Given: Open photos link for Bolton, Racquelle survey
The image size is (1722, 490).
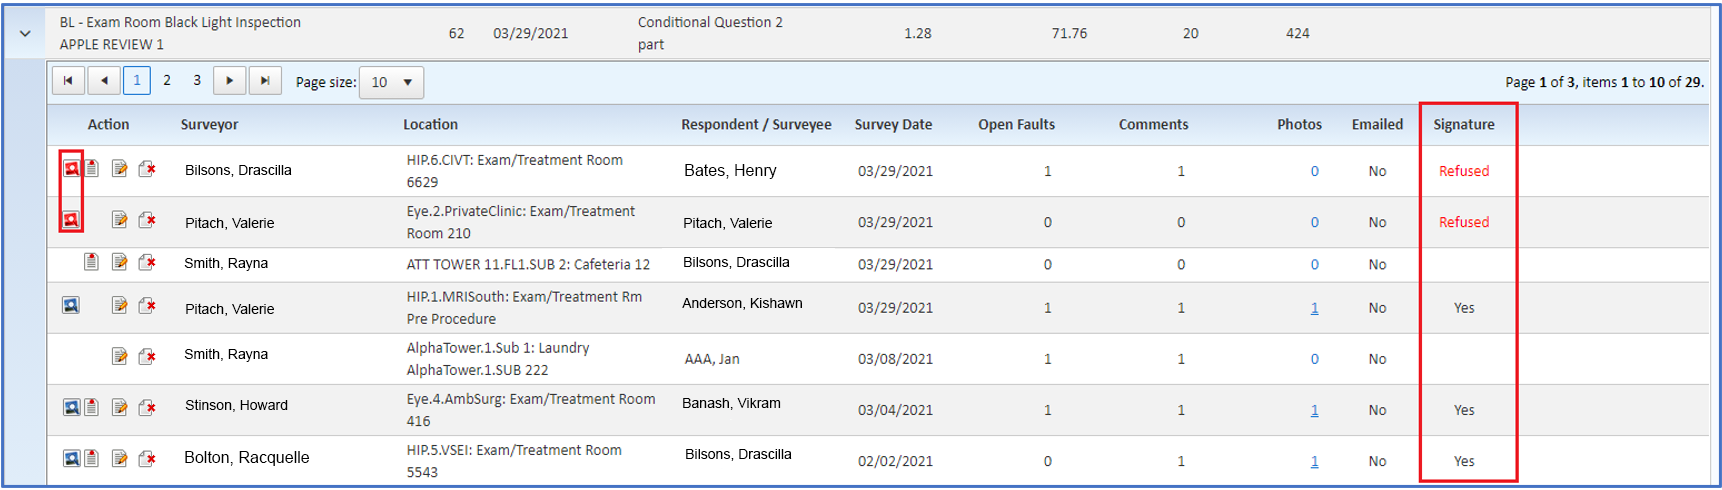Looking at the screenshot, I should pyautogui.click(x=1314, y=461).
